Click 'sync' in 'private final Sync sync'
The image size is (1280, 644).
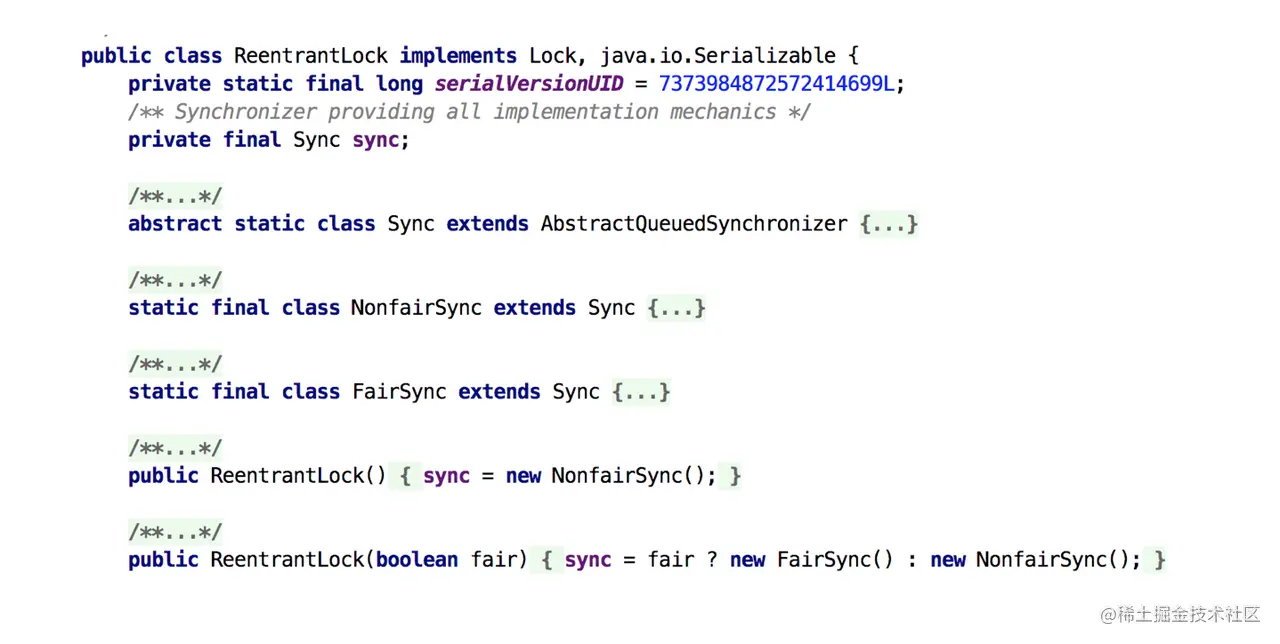click(376, 140)
